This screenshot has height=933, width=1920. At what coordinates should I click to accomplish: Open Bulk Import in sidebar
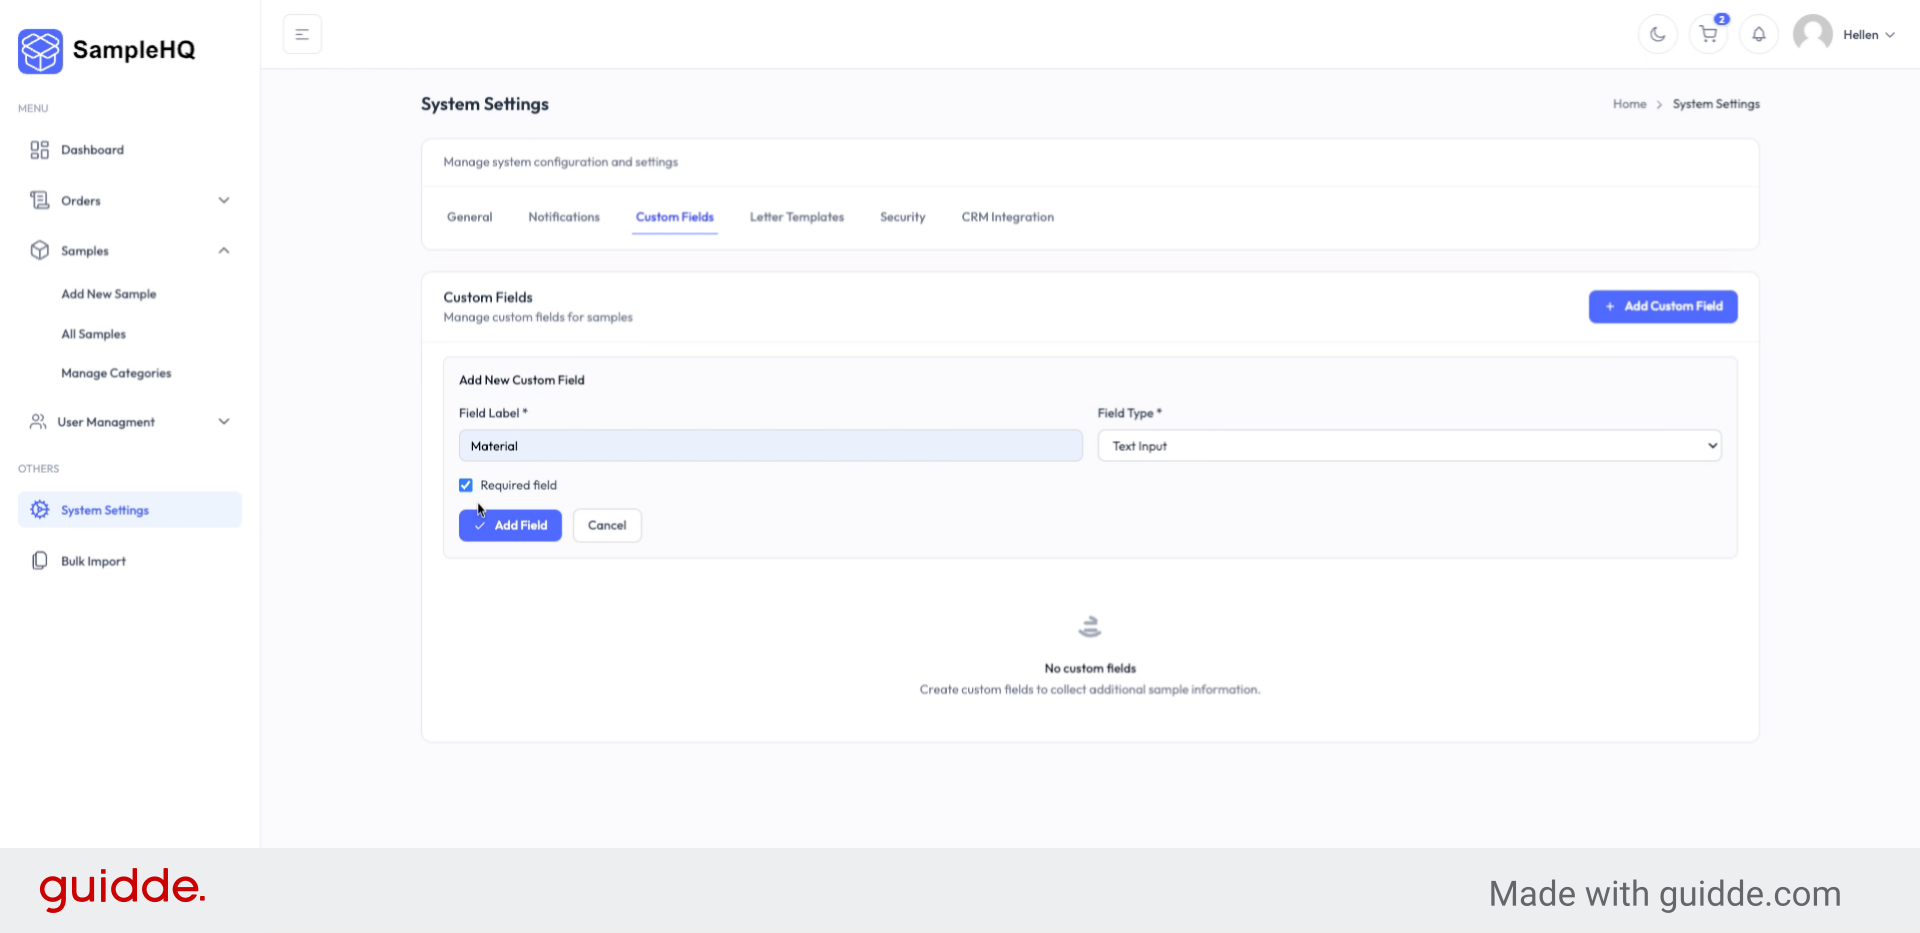[x=93, y=561]
